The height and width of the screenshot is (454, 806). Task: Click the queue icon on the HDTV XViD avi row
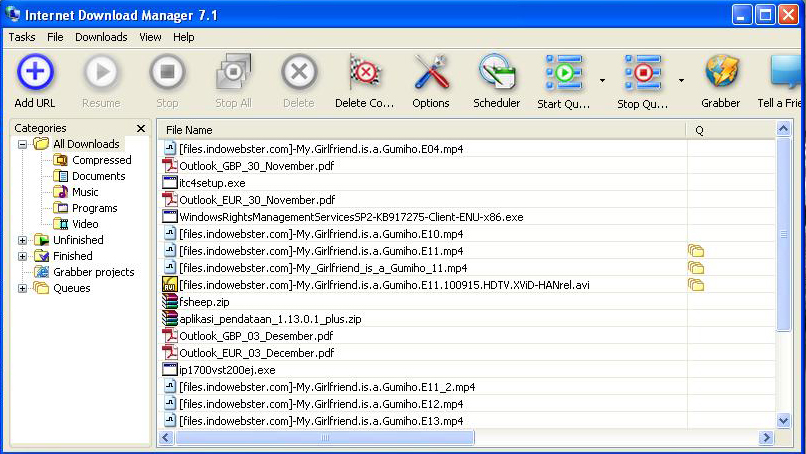click(x=696, y=285)
